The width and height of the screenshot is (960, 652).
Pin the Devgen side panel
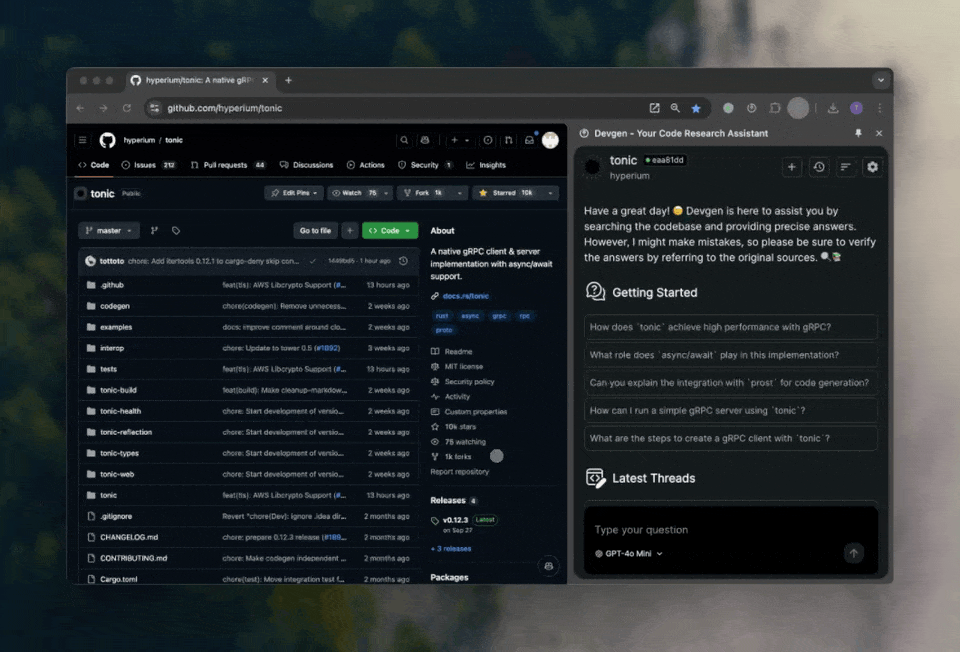(857, 133)
